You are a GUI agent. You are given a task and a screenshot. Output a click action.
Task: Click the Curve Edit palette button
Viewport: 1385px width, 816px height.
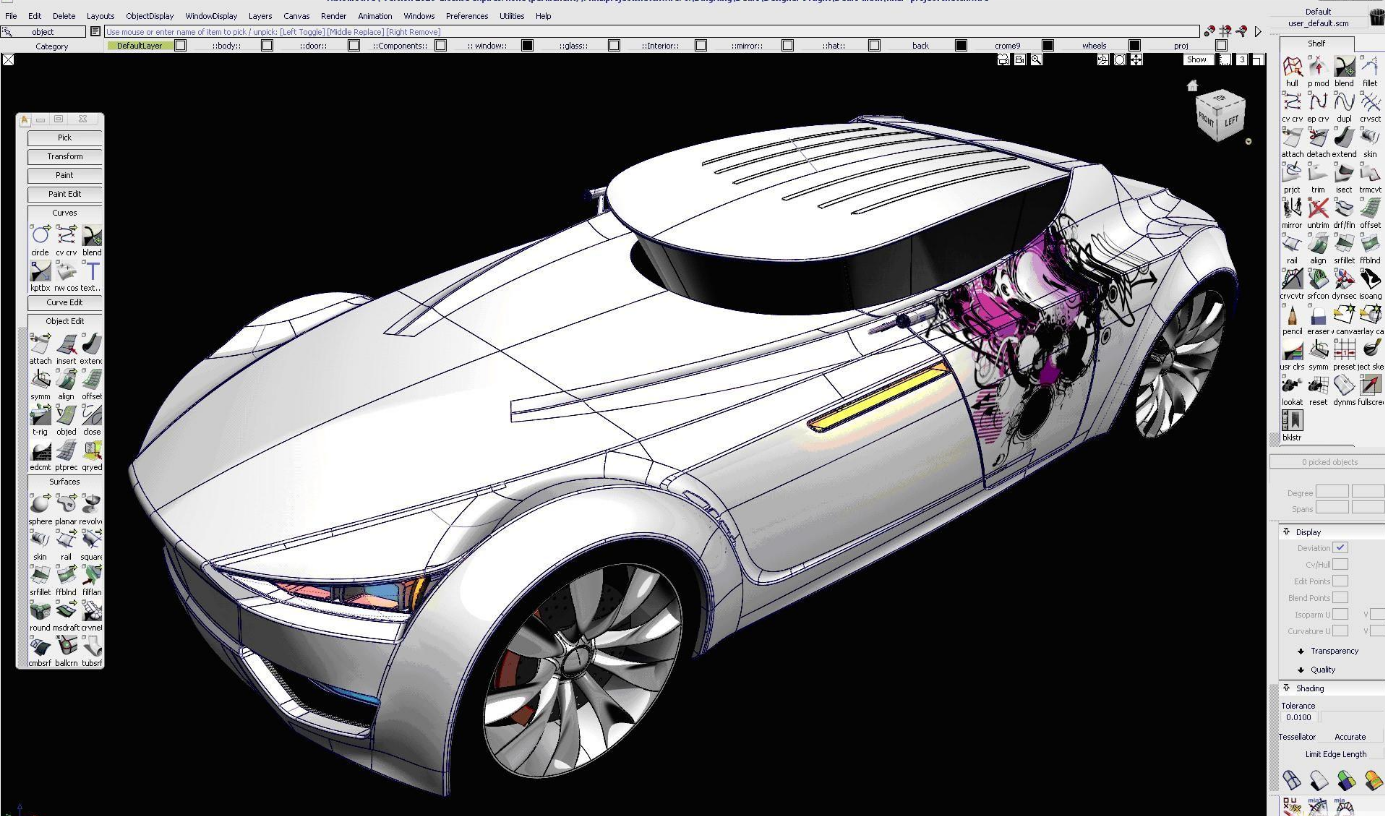click(65, 302)
